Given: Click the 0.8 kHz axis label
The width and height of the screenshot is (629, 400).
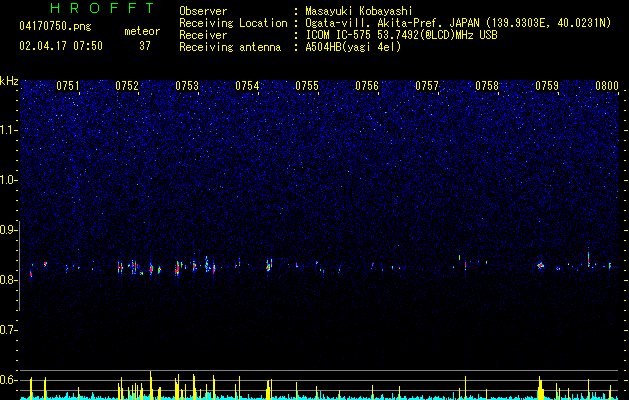Looking at the screenshot, I should tap(8, 280).
